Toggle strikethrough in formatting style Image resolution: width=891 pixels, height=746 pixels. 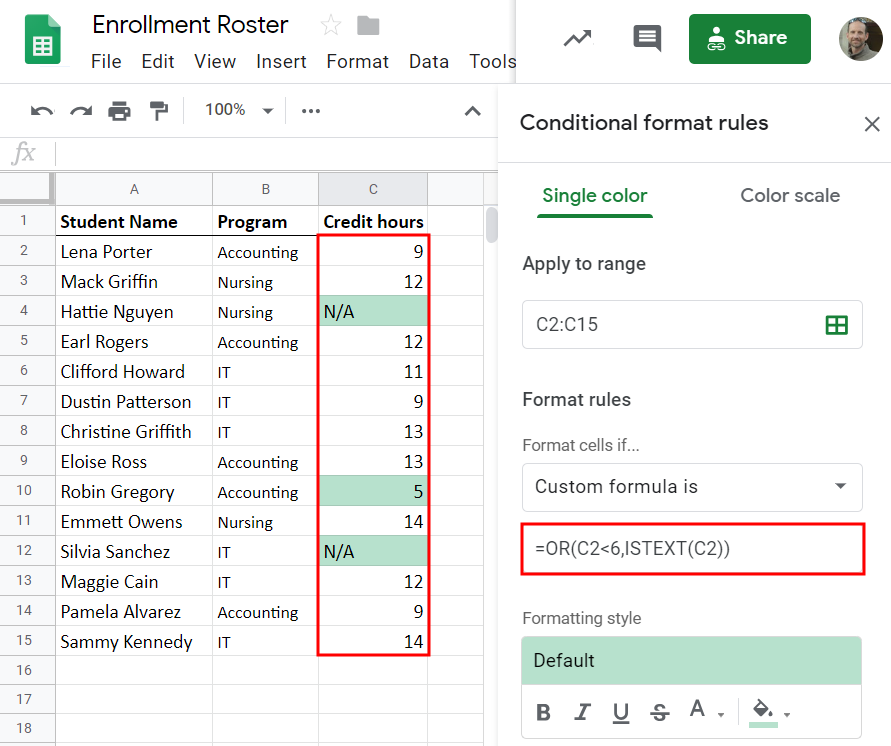660,712
